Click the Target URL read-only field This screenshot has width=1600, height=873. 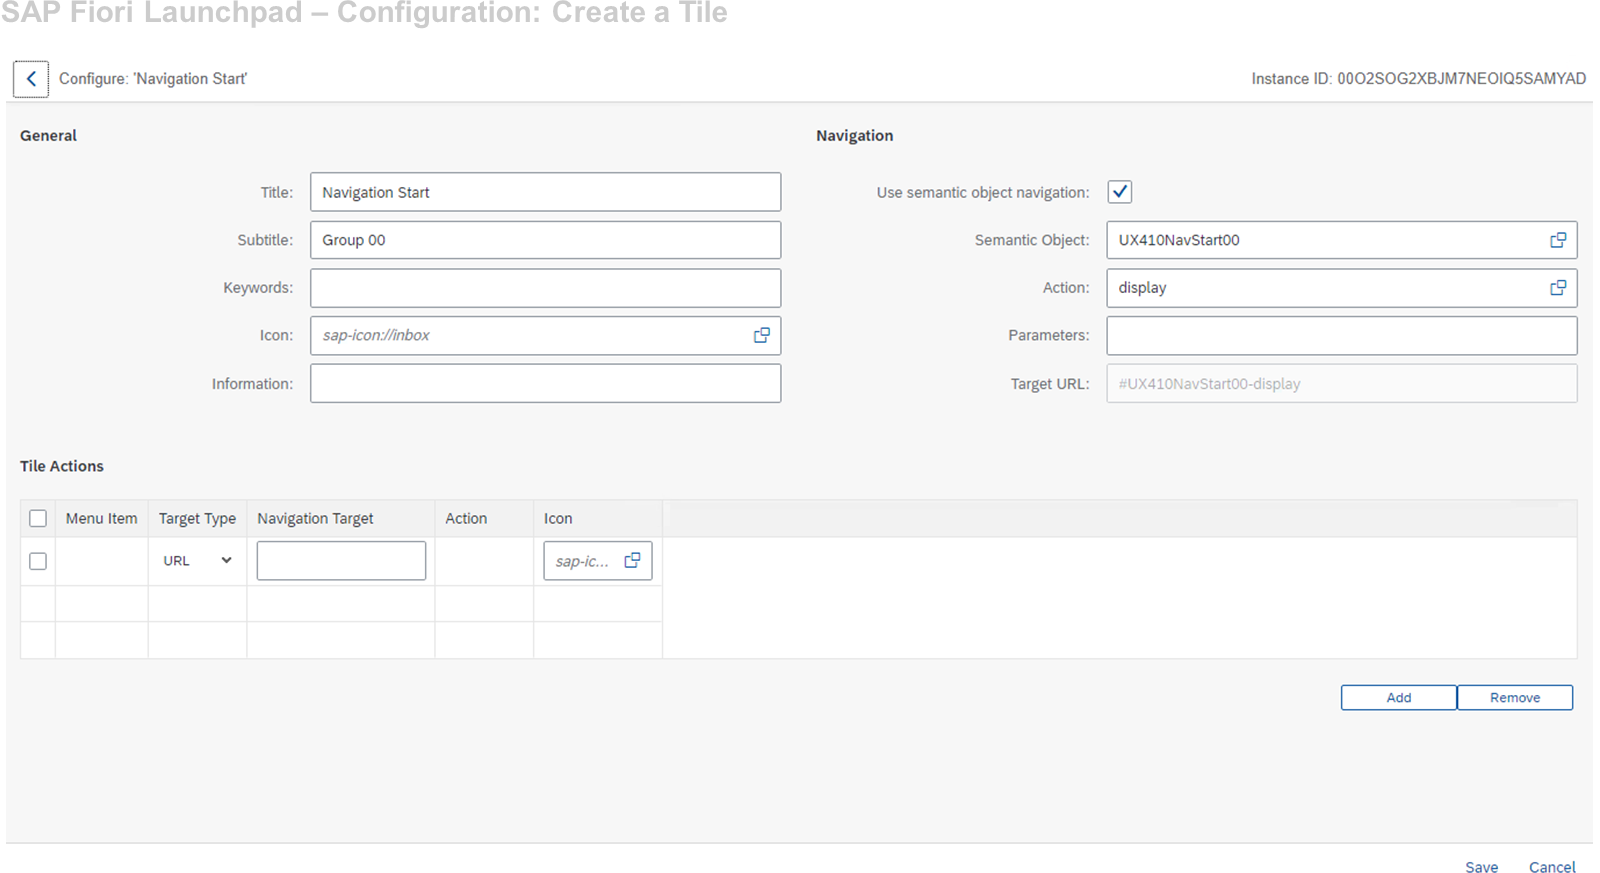pos(1342,383)
